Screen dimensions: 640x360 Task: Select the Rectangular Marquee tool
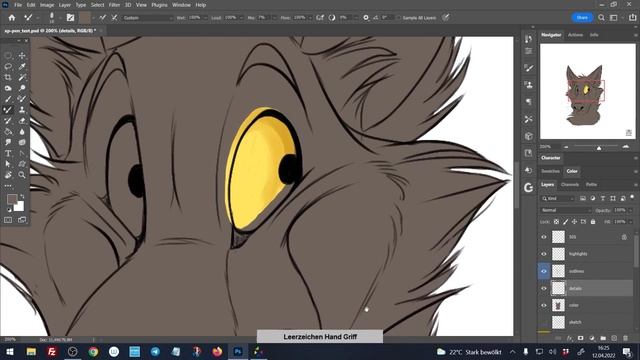tap(8, 56)
